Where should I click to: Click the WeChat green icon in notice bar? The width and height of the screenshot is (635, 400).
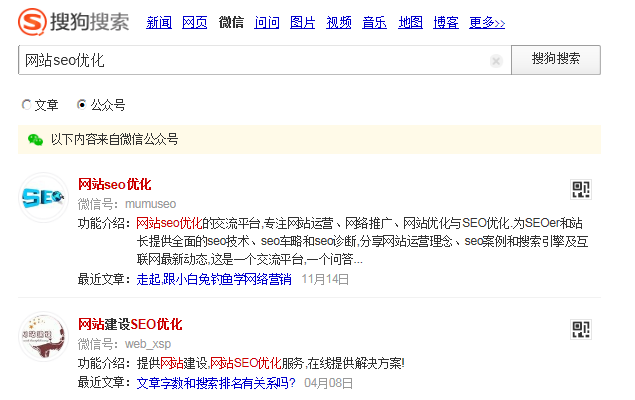(x=36, y=139)
